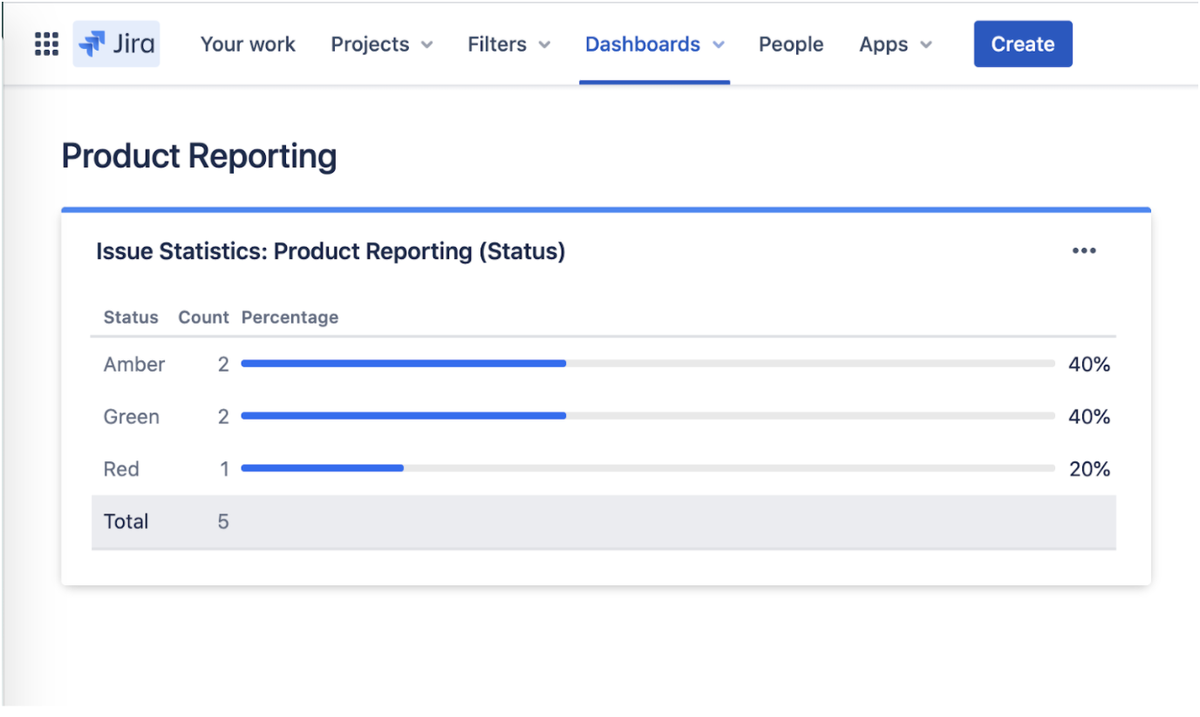Go to the People page
Screen dimensions: 1200x717
pyautogui.click(x=791, y=44)
